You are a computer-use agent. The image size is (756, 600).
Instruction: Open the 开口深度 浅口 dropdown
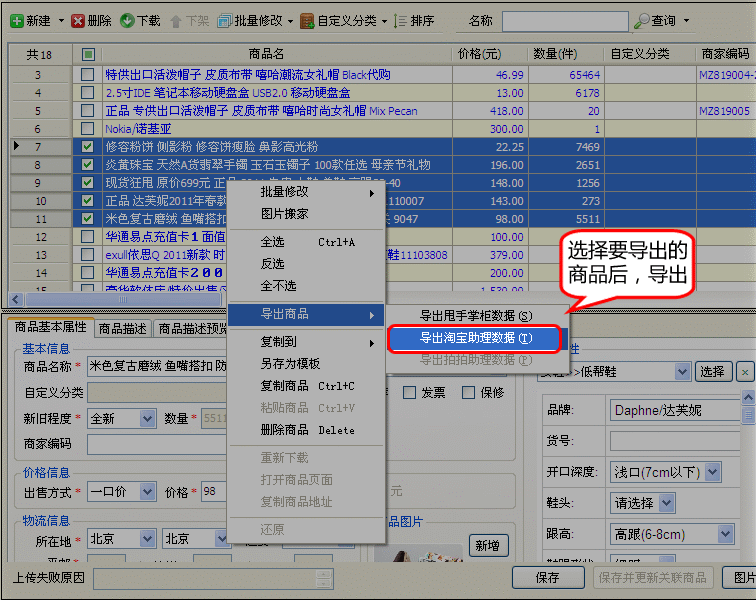[713, 472]
